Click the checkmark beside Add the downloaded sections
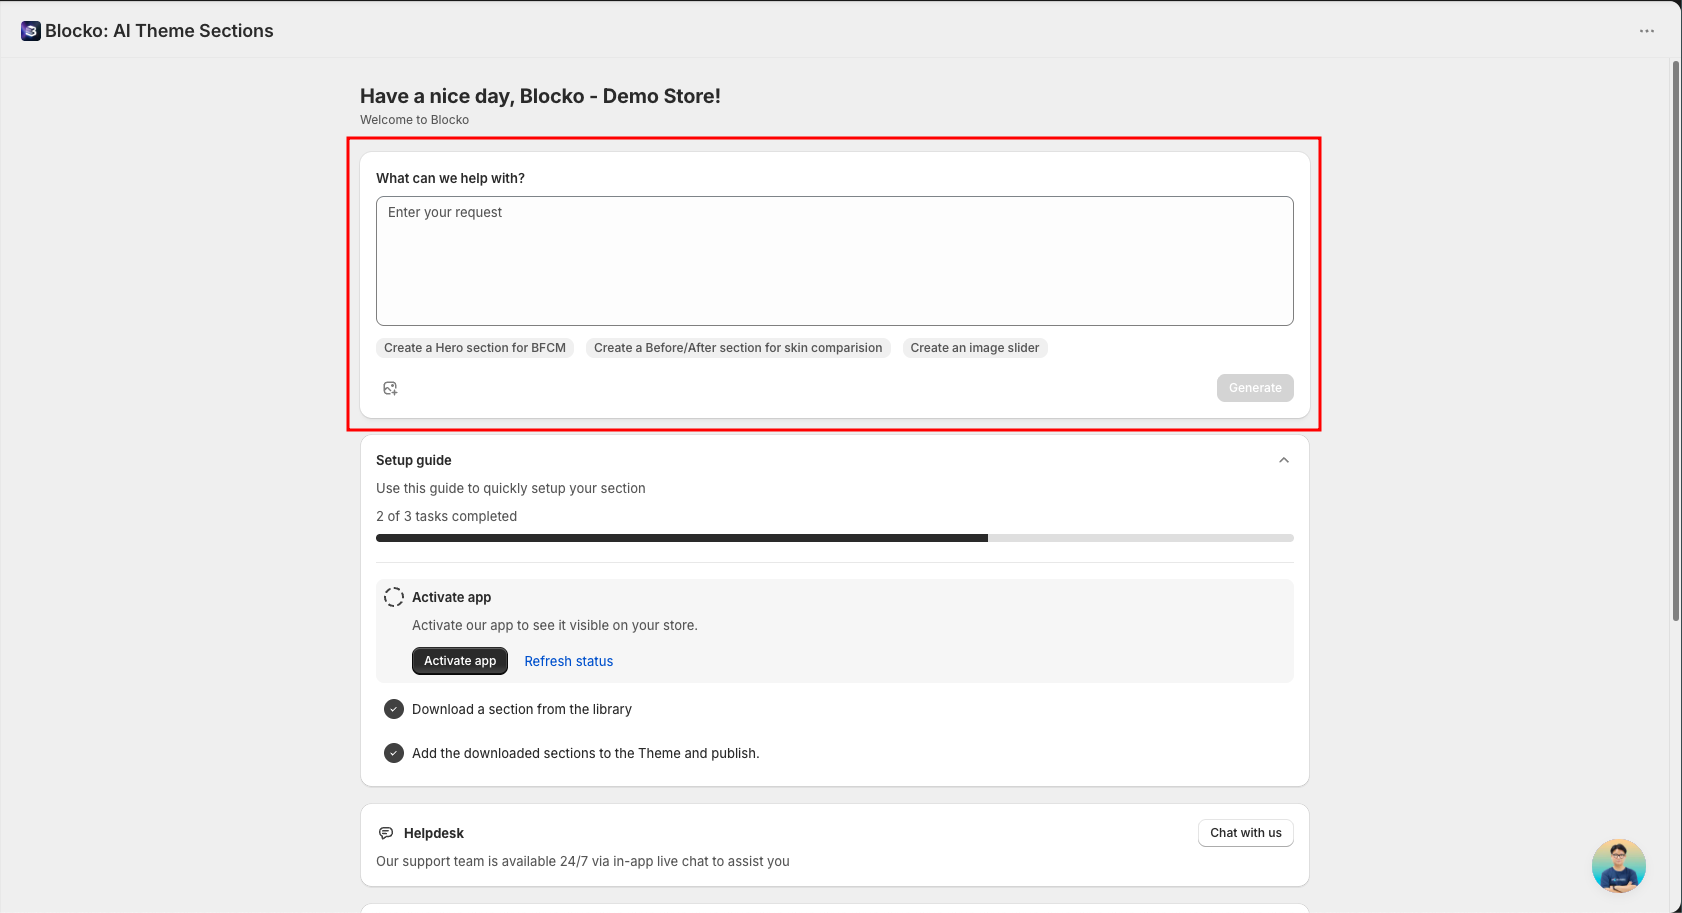1682x913 pixels. (x=394, y=753)
